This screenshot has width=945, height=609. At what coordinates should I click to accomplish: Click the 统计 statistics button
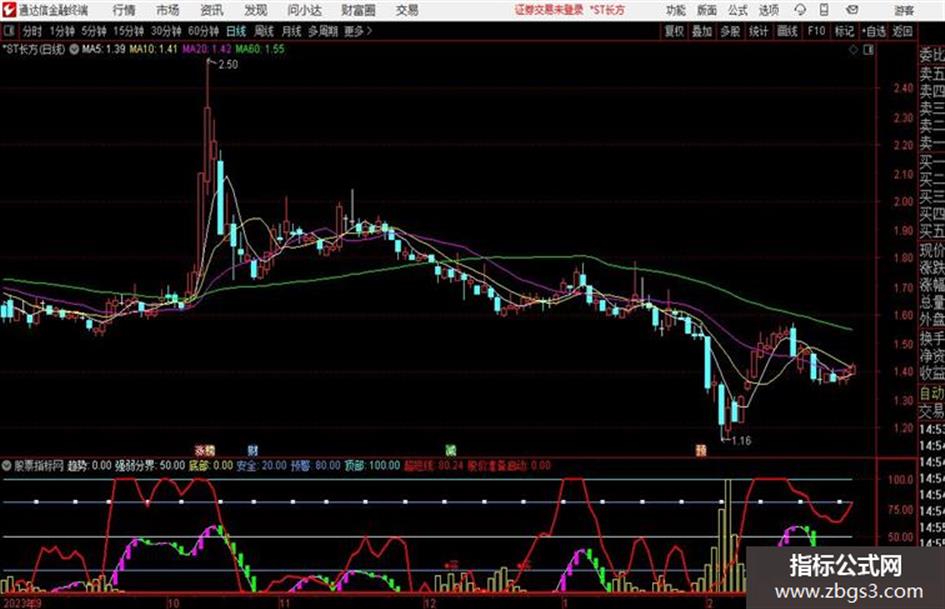(758, 31)
